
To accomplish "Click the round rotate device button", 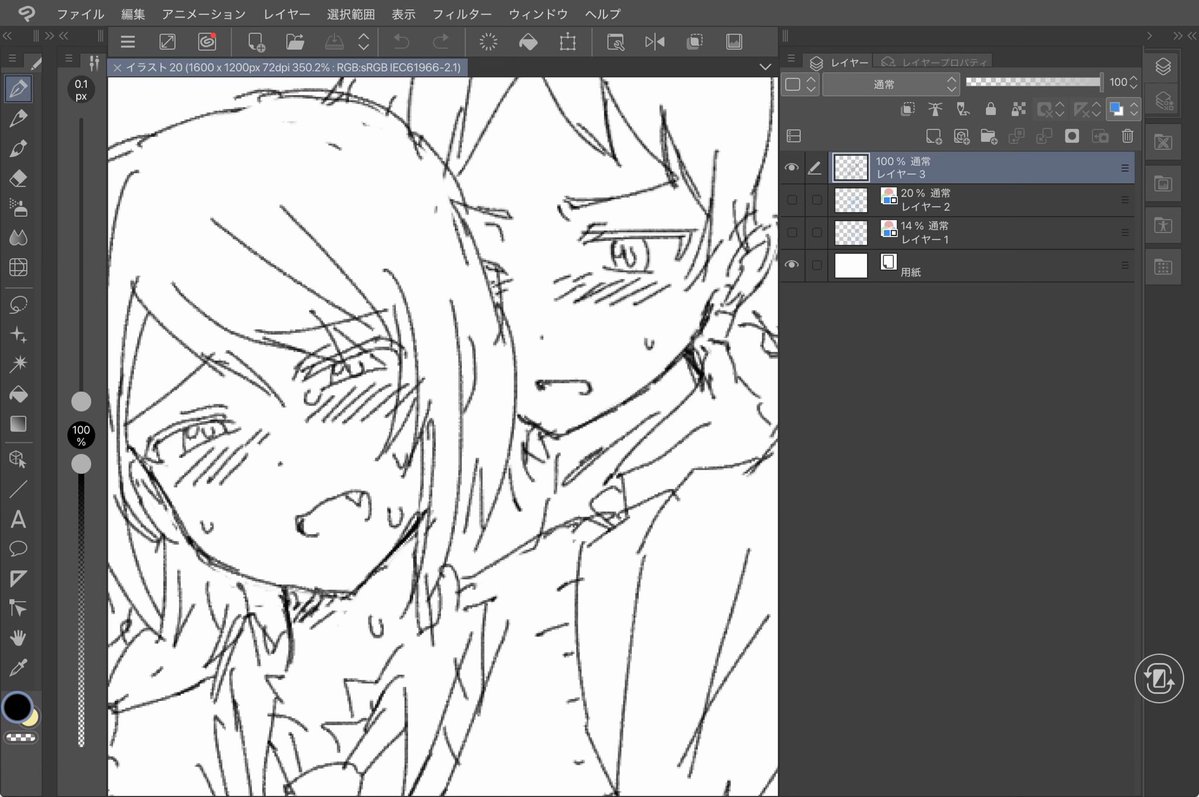I will click(1158, 678).
